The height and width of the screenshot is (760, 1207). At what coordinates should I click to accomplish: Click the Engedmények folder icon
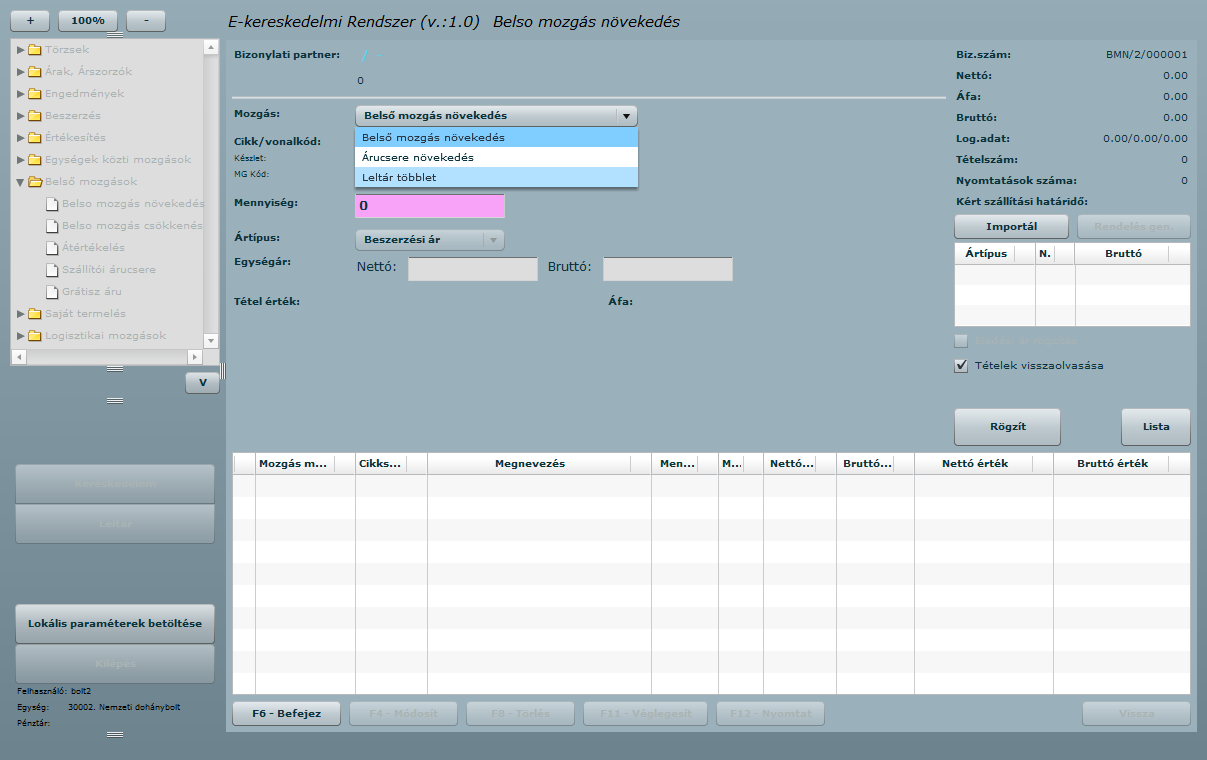click(x=35, y=93)
